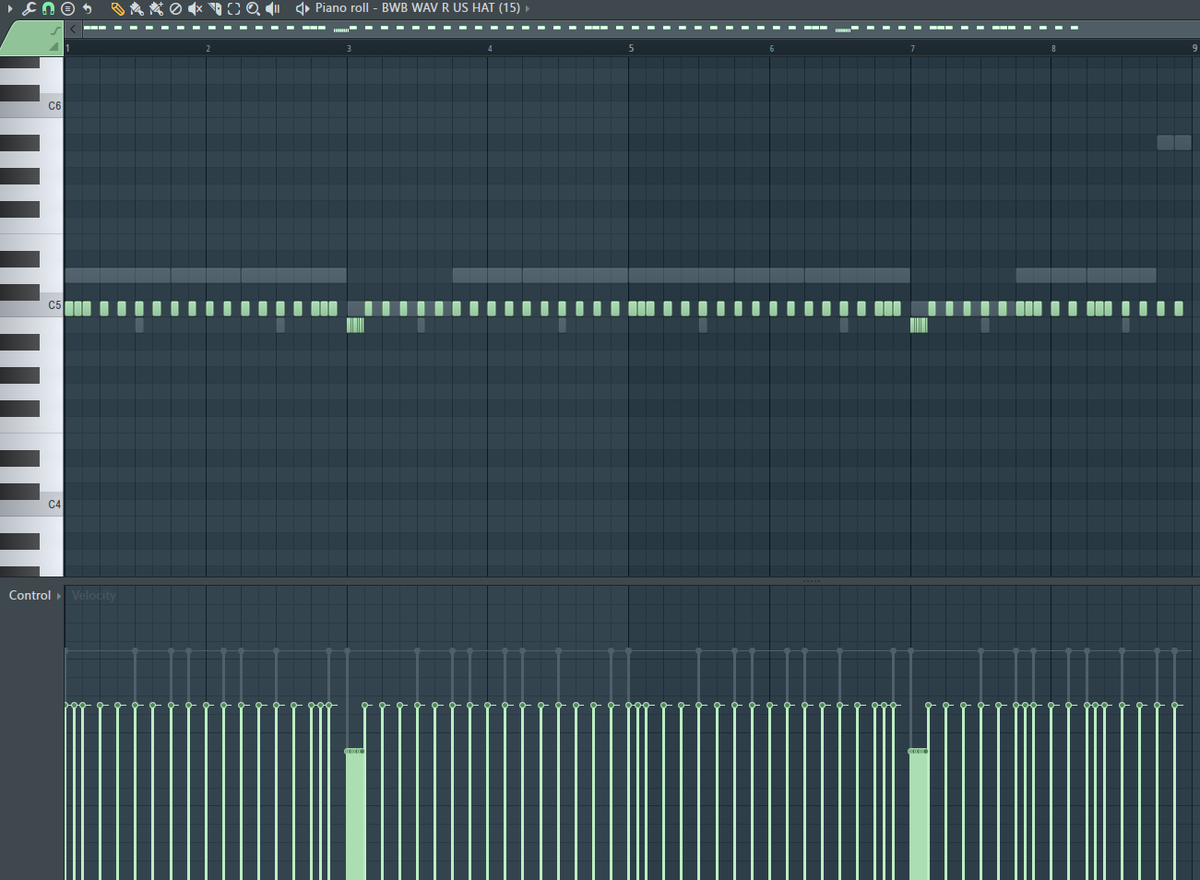Select the Slice tool

pyautogui.click(x=214, y=8)
